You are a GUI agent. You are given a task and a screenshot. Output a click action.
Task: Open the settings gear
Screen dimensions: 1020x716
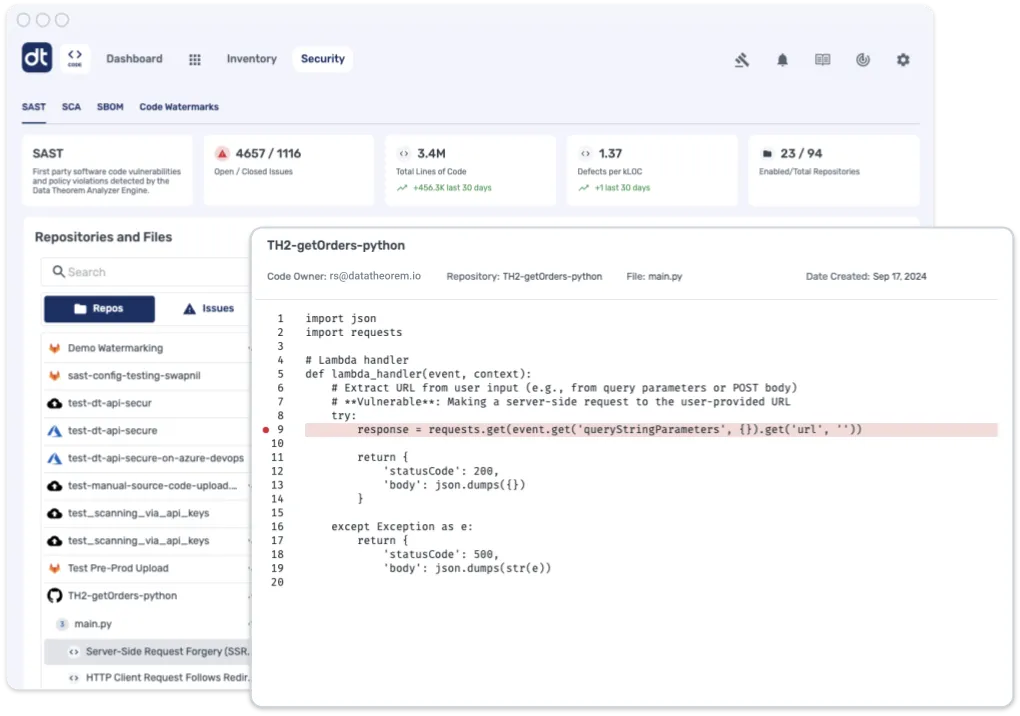(903, 60)
